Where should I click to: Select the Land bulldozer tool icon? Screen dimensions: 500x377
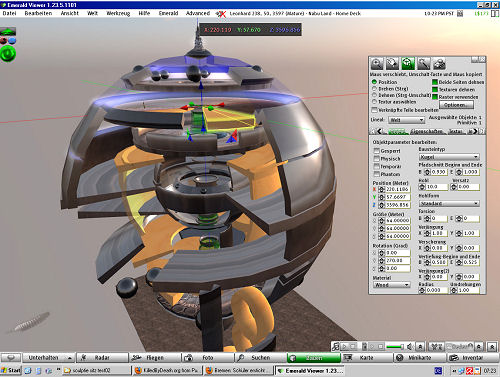[439, 63]
